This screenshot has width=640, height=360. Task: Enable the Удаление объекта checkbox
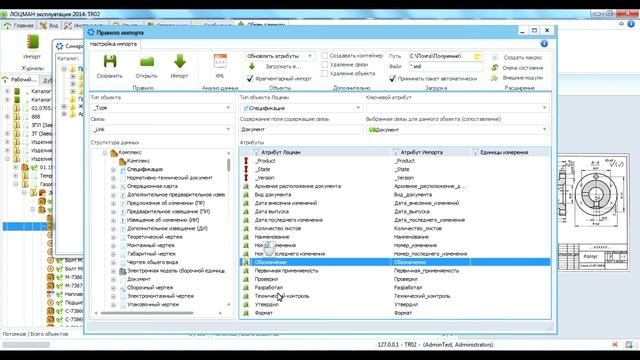pyautogui.click(x=324, y=73)
